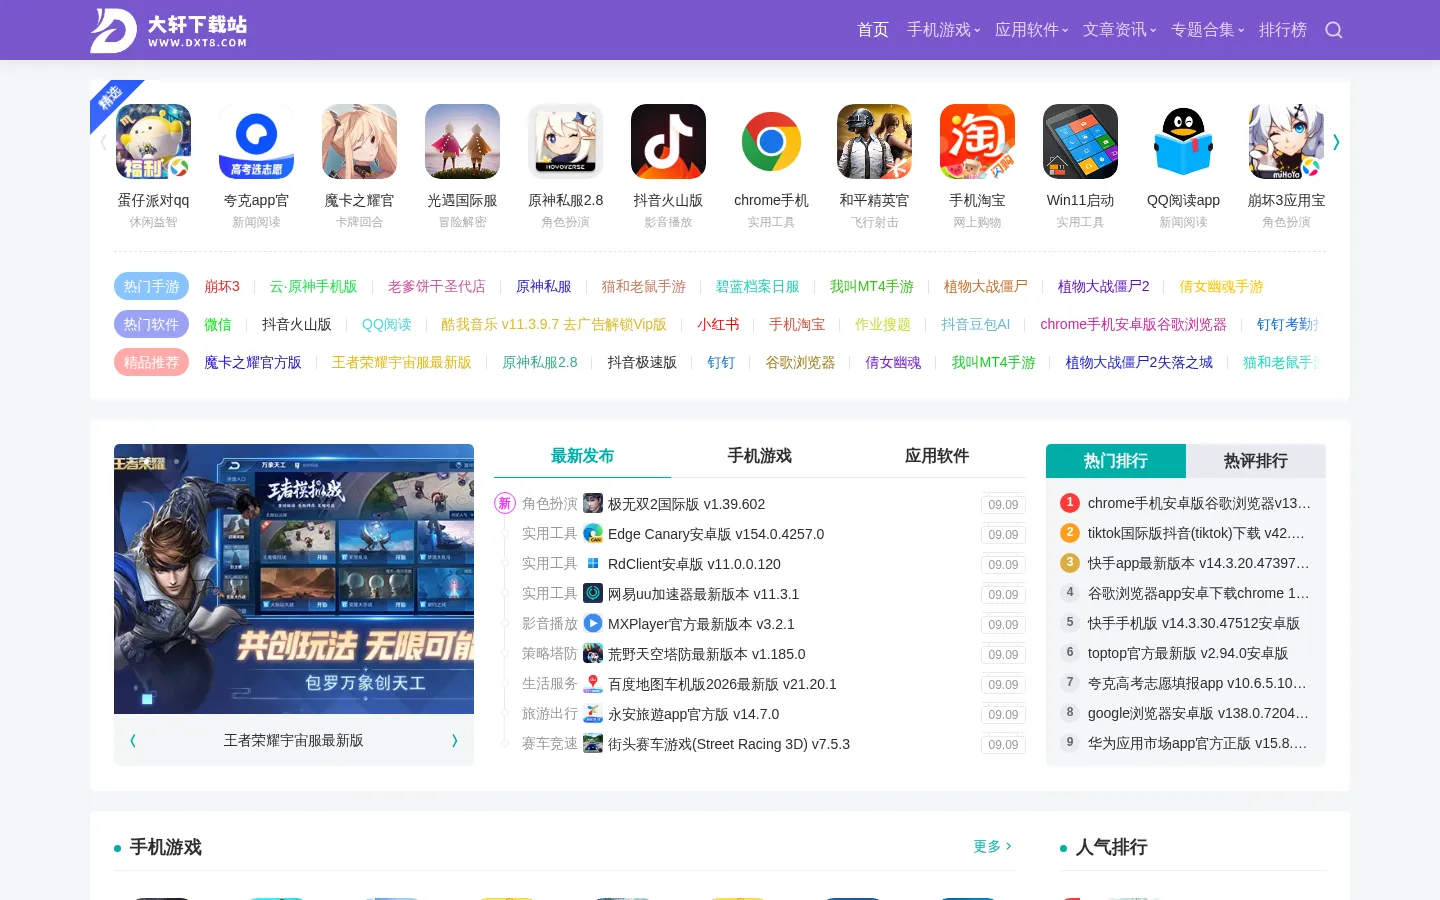The height and width of the screenshot is (900, 1440).
Task: Expand the 专题合集 nav dropdown
Action: click(1207, 30)
